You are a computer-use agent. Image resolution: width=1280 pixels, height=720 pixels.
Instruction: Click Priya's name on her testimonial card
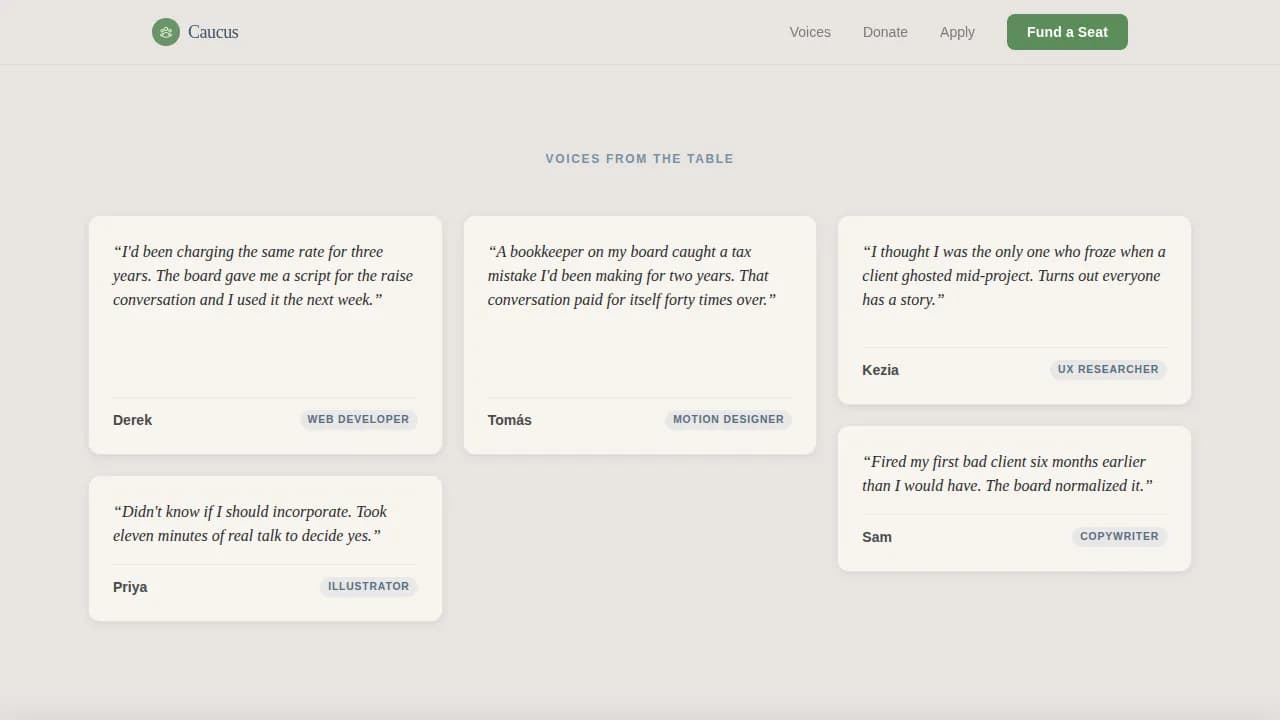(x=129, y=587)
